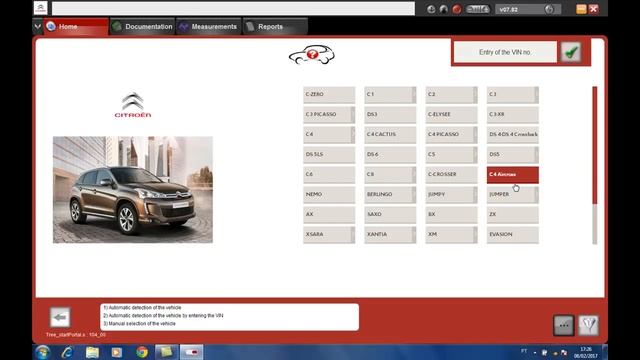Click the Citroën logo icon in the title bar
The width and height of the screenshot is (640, 360).
pos(40,8)
